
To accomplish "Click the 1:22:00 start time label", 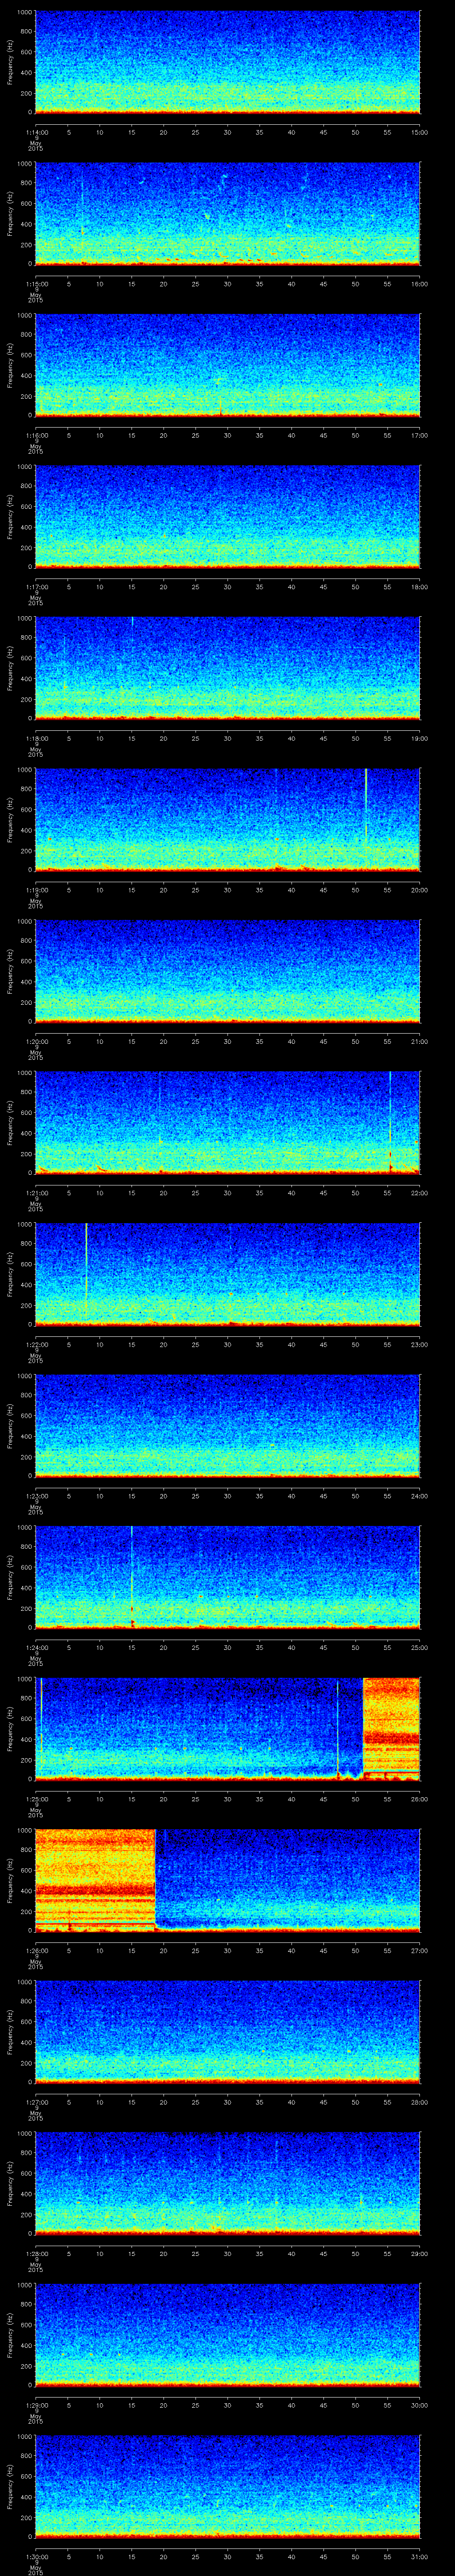I will pos(36,1345).
